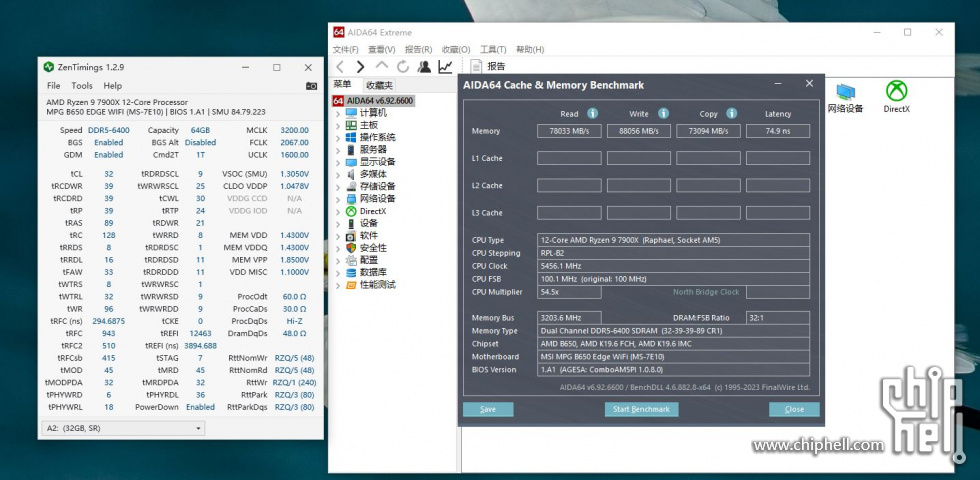Minimize the Cache & Memory Benchmark dialog
Screen dimensions: 980x480
click(x=778, y=84)
